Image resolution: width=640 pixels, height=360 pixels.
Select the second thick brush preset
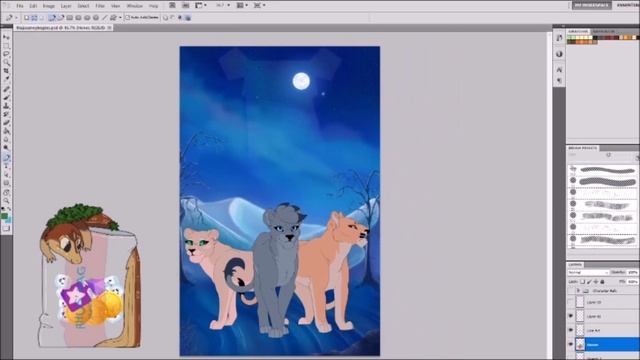[x=608, y=181]
